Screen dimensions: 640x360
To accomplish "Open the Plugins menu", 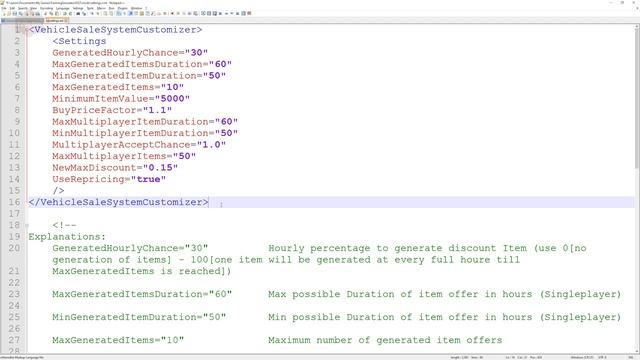I will 122,8.
